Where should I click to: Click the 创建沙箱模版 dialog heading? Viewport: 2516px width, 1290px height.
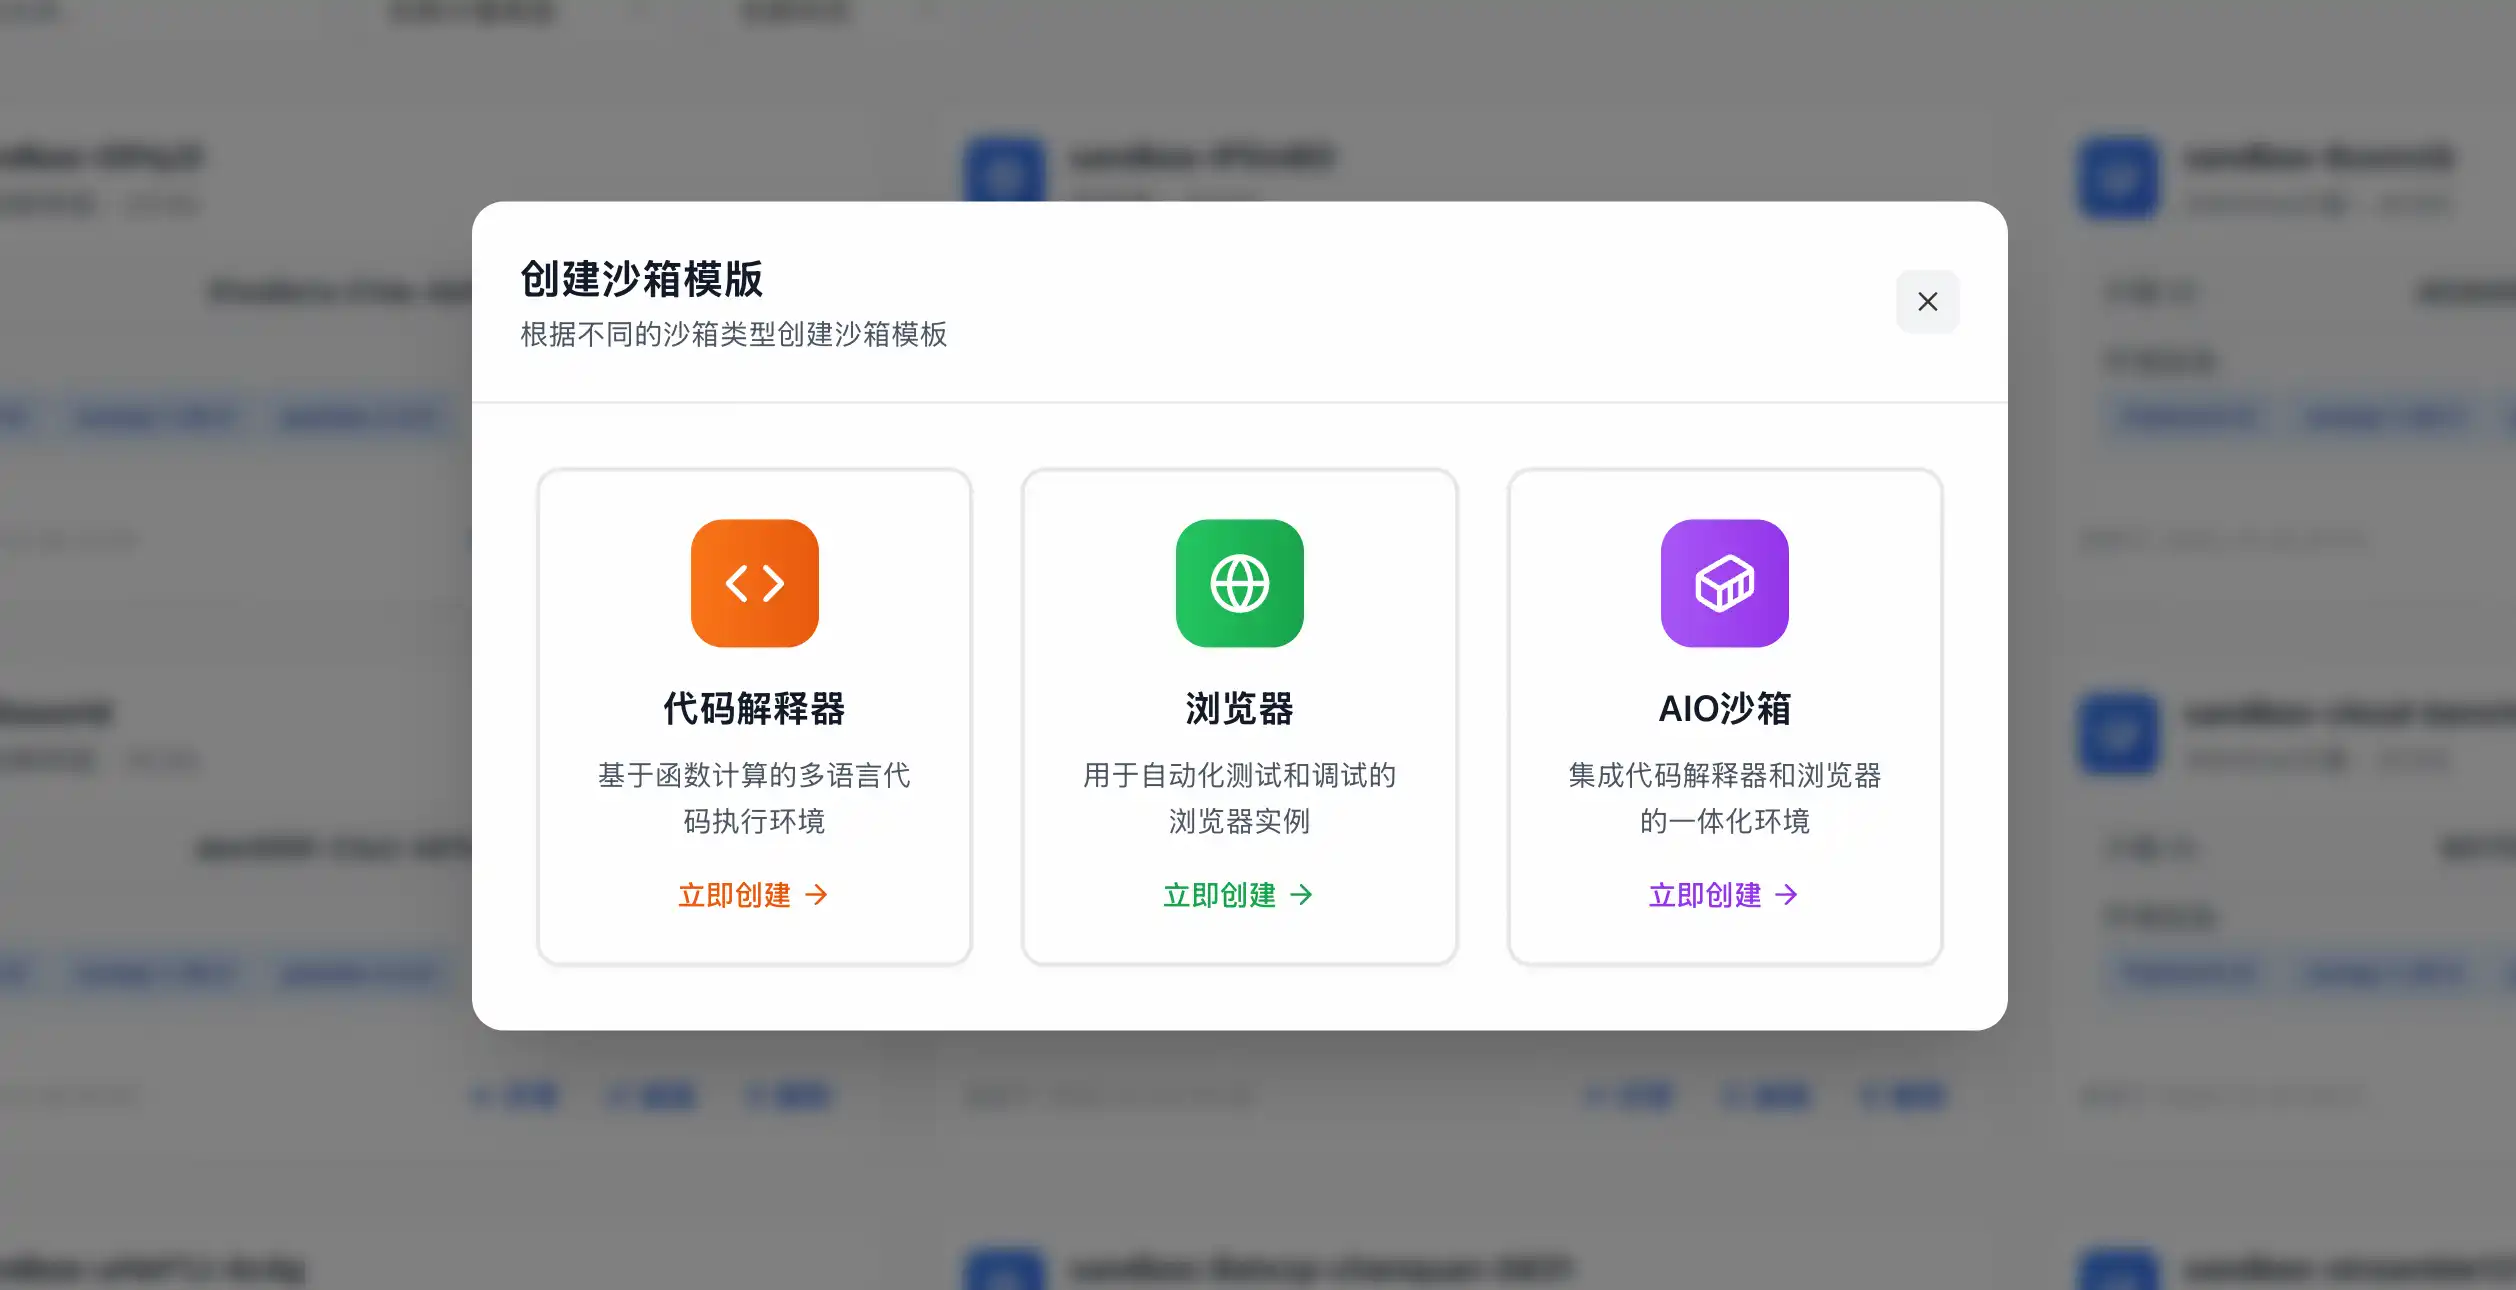click(641, 279)
